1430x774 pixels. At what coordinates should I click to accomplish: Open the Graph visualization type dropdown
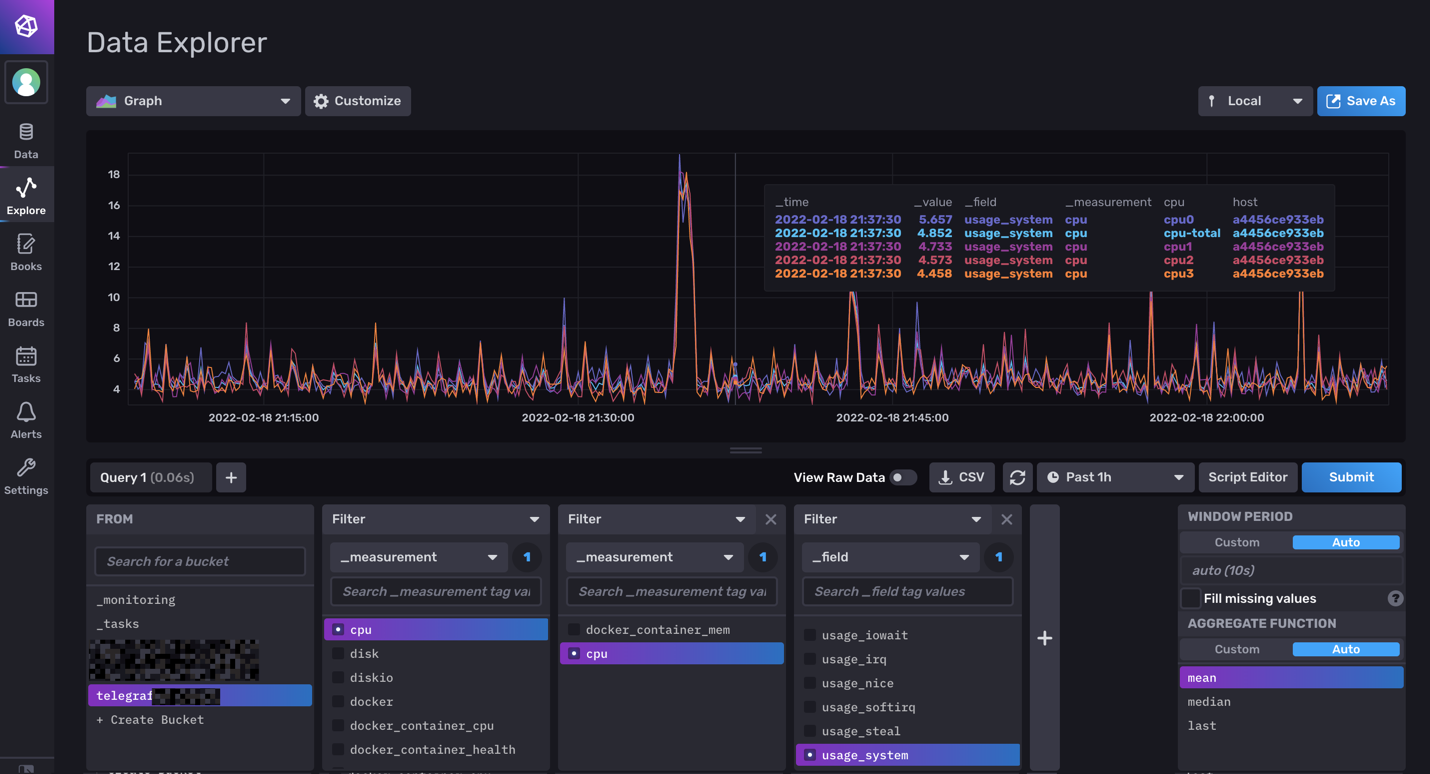193,101
